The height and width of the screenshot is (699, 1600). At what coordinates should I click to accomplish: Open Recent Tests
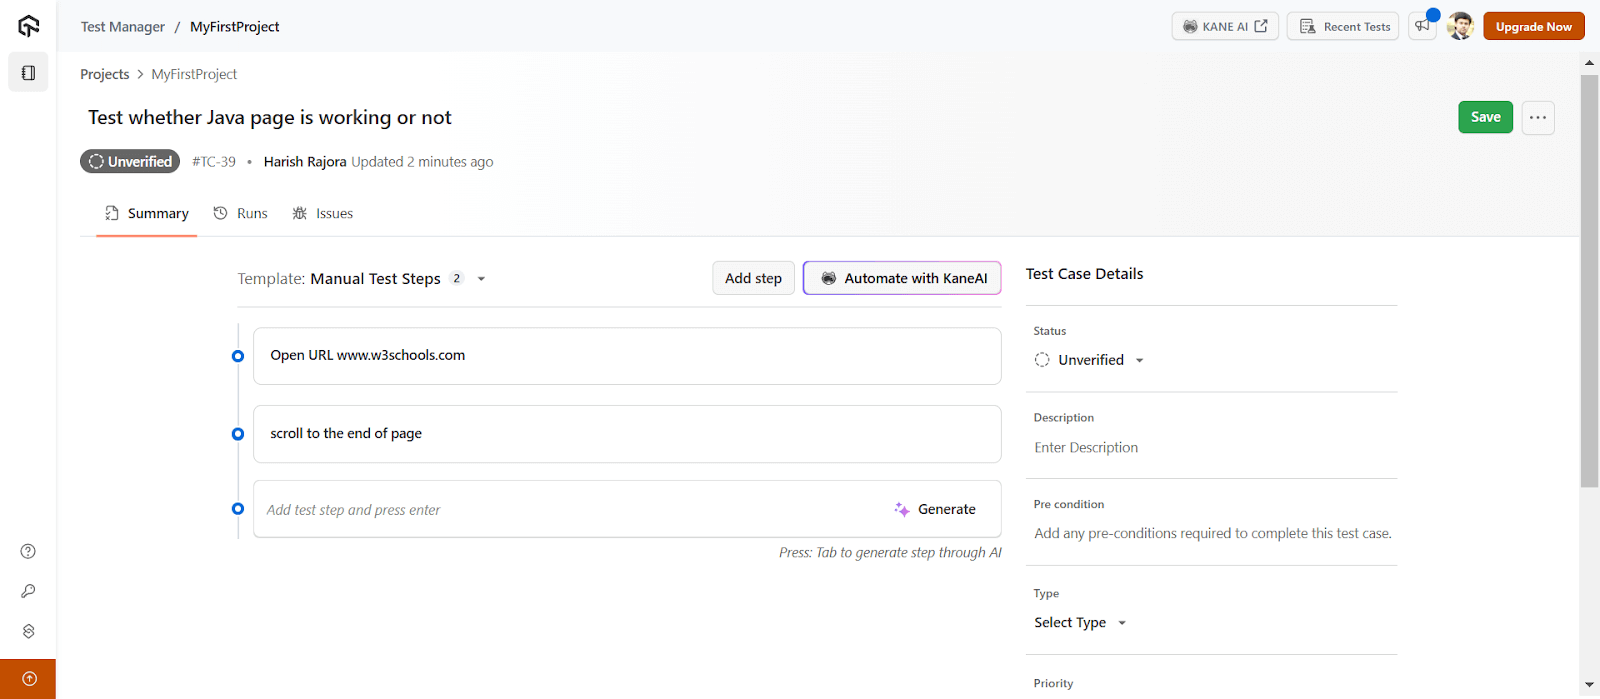click(x=1343, y=26)
